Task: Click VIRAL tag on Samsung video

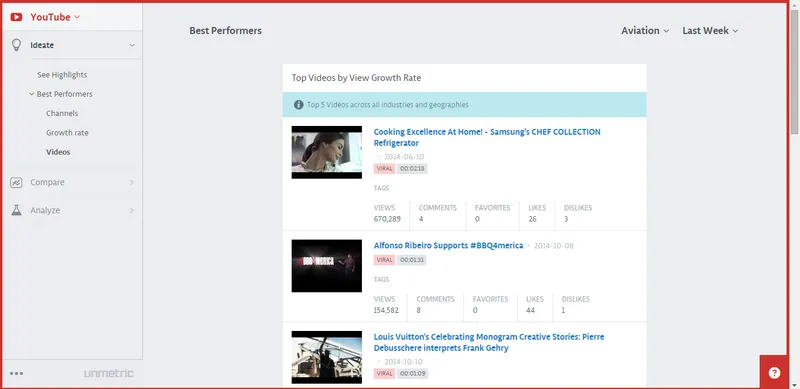Action: tap(384, 168)
